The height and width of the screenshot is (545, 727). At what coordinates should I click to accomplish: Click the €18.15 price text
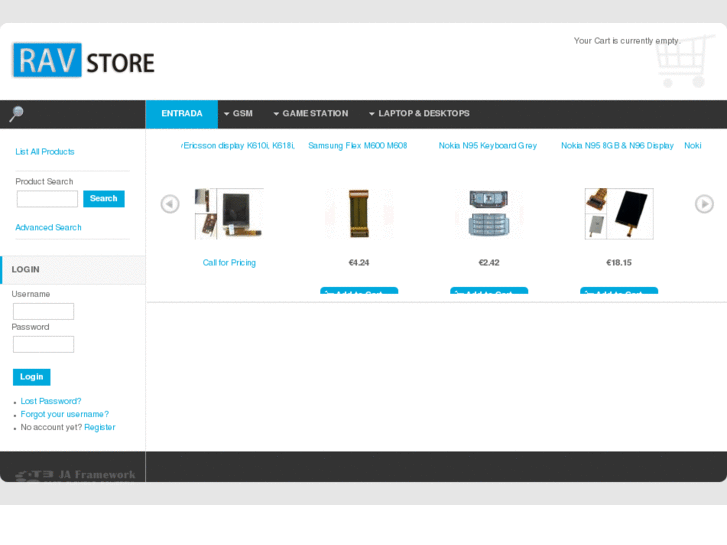pyautogui.click(x=619, y=263)
